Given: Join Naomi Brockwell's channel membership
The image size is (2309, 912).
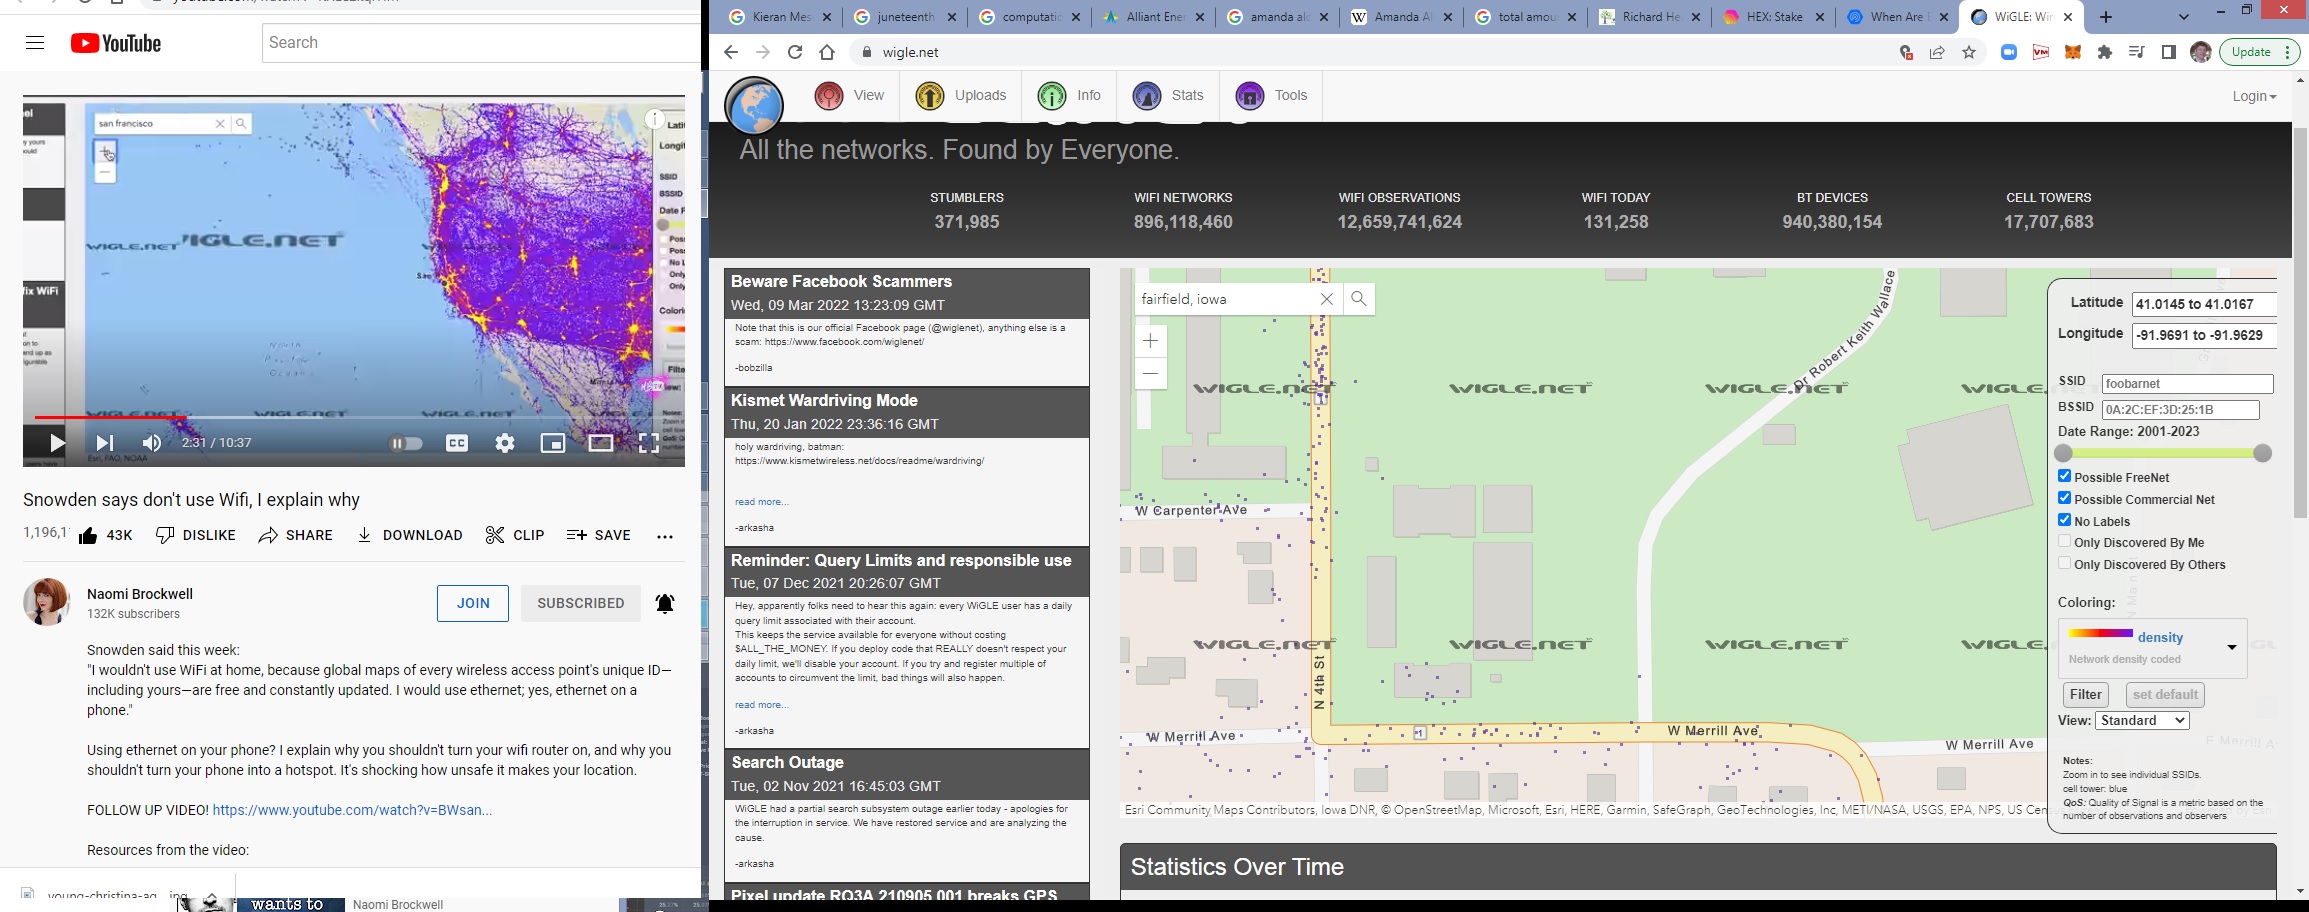Looking at the screenshot, I should click(473, 603).
